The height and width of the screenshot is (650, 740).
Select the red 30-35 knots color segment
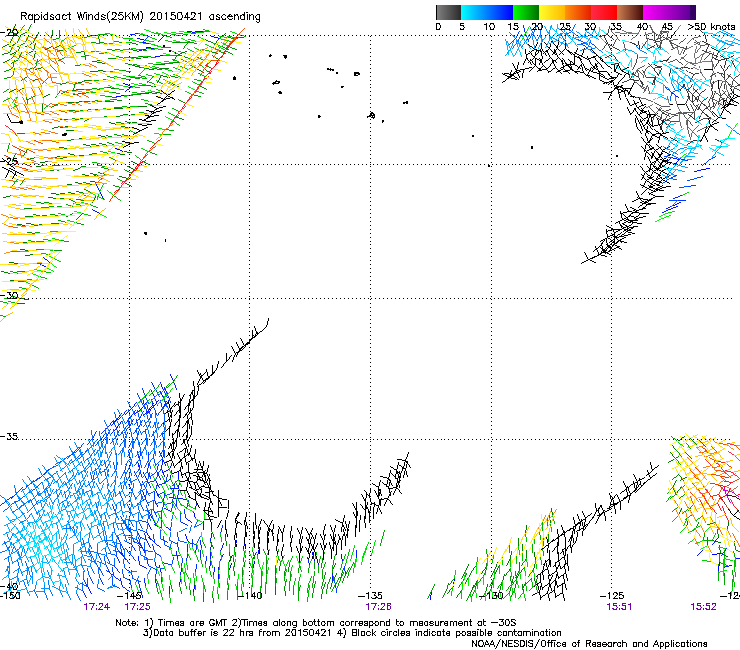[604, 12]
